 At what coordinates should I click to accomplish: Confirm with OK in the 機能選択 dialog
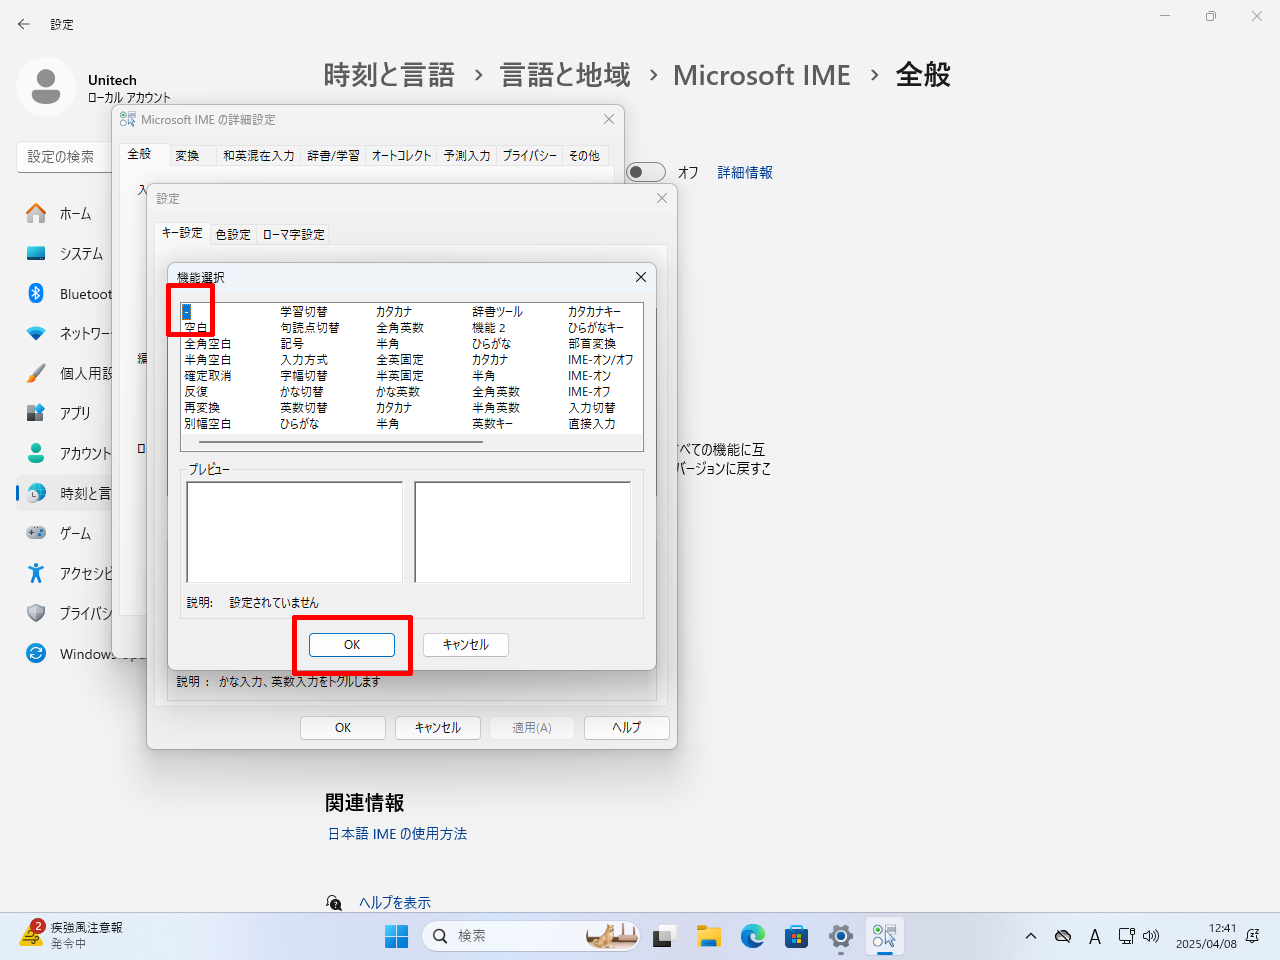[x=352, y=645]
